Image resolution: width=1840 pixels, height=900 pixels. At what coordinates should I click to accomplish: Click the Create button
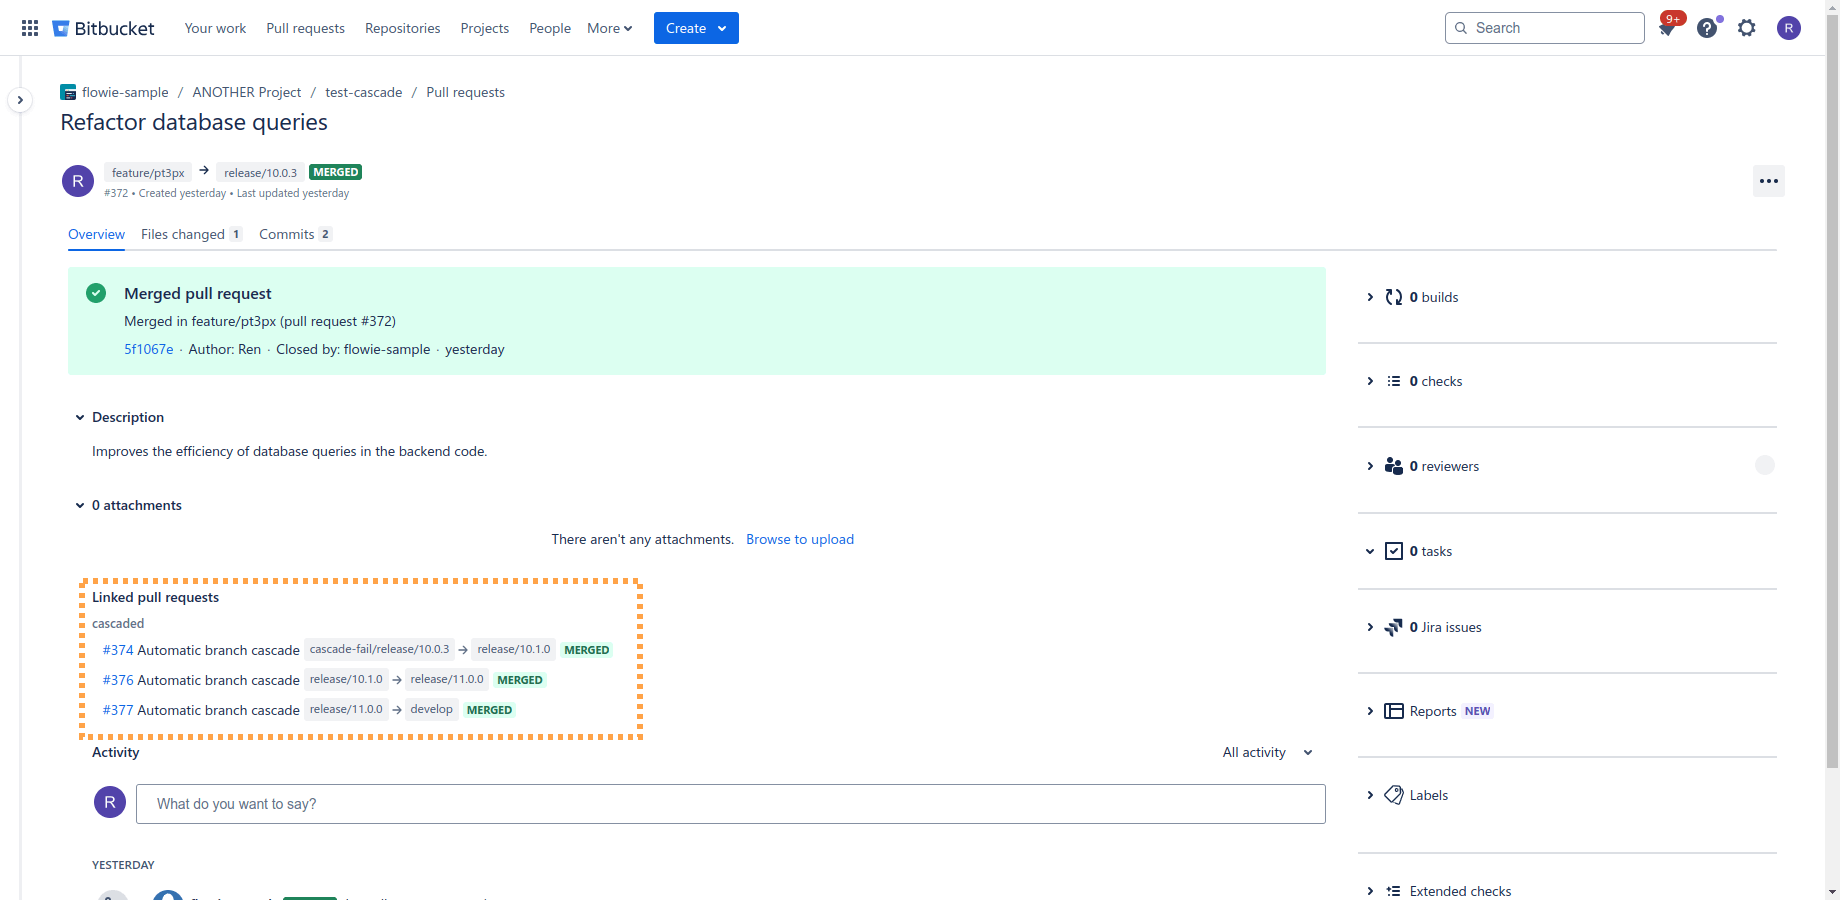point(696,28)
